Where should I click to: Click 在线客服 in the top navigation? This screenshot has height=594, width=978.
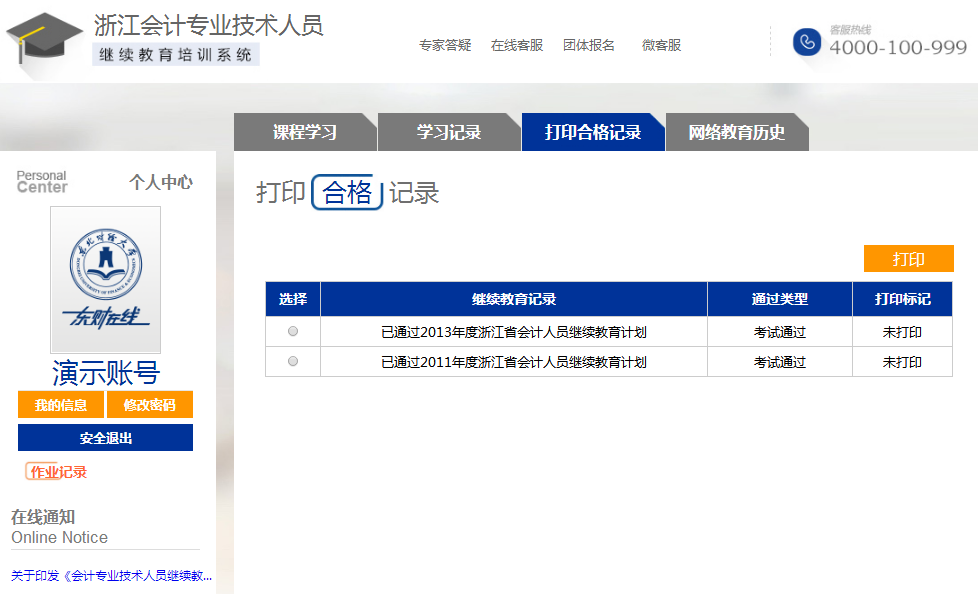(x=517, y=45)
